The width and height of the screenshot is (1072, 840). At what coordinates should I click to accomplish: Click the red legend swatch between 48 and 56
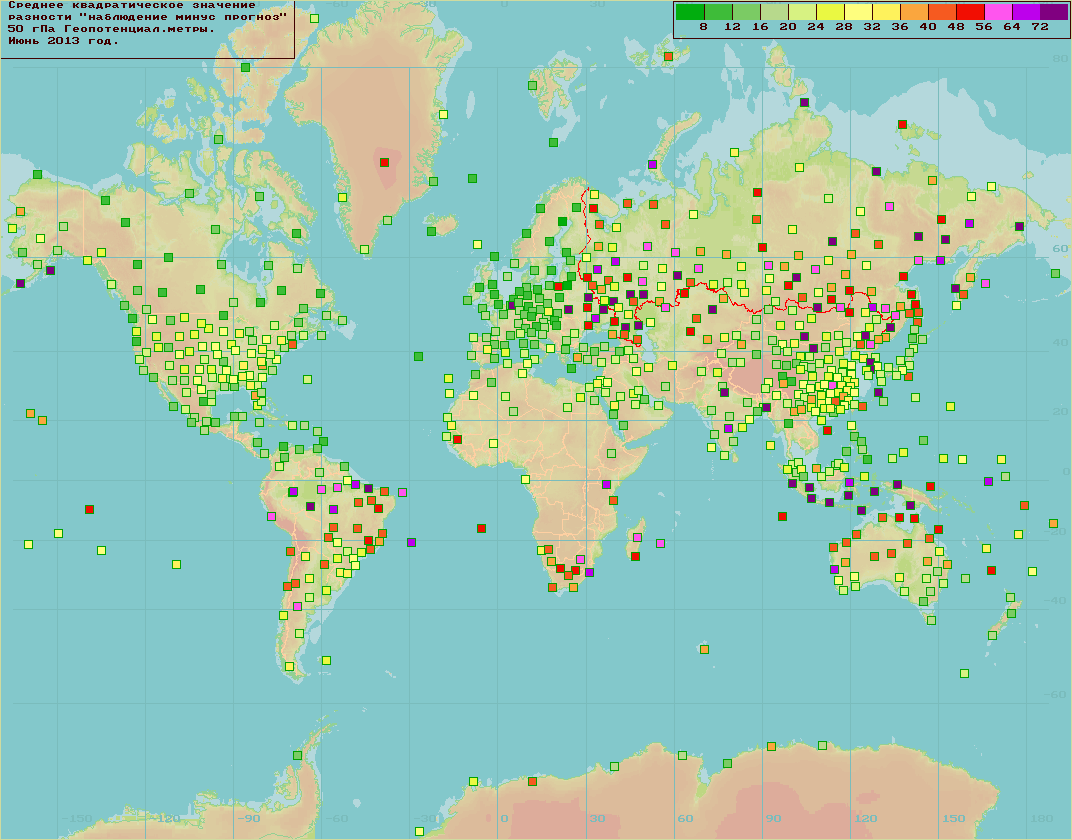pyautogui.click(x=970, y=12)
